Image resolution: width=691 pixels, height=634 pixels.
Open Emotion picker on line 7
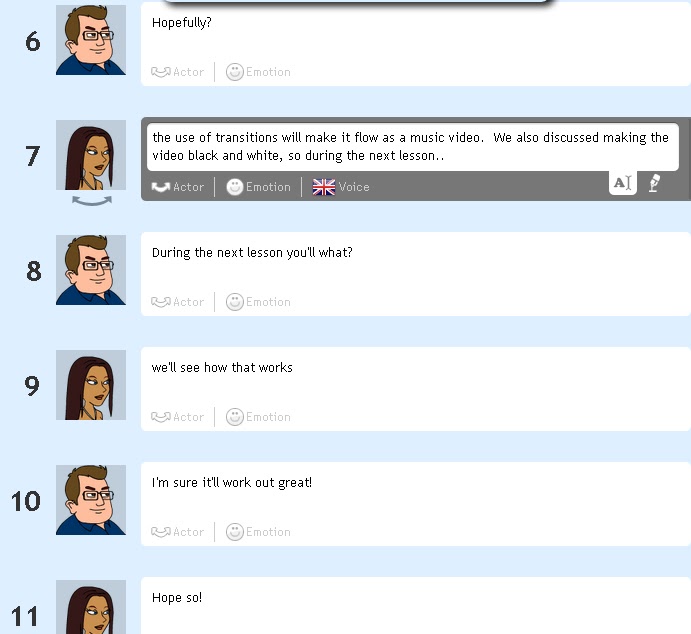258,187
